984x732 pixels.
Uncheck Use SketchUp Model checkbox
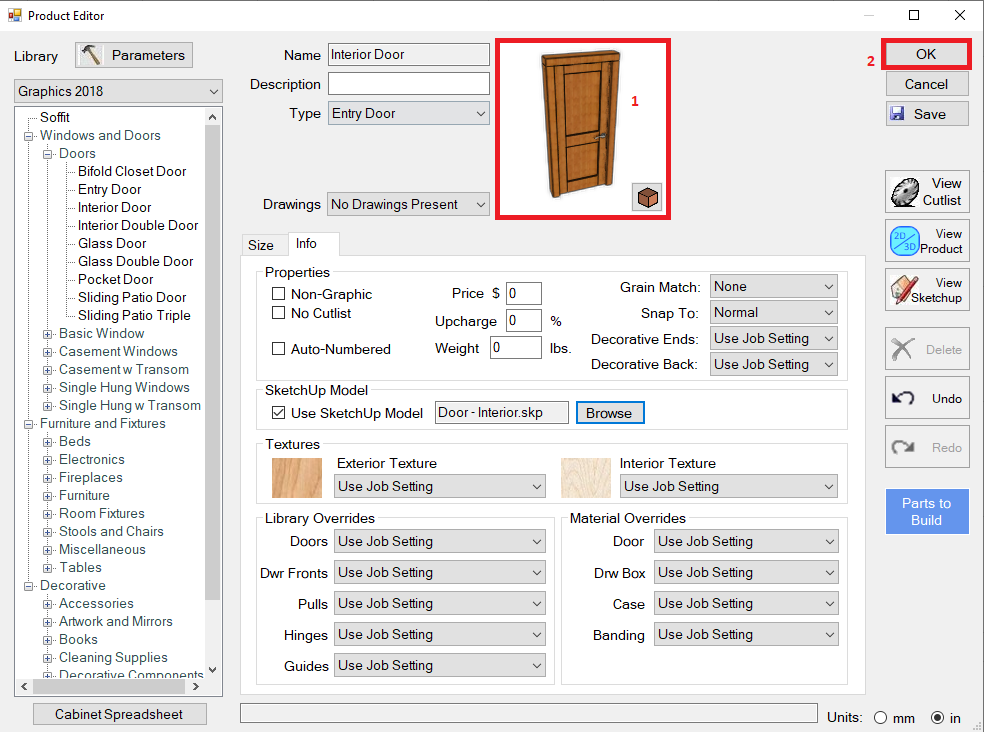tap(279, 413)
